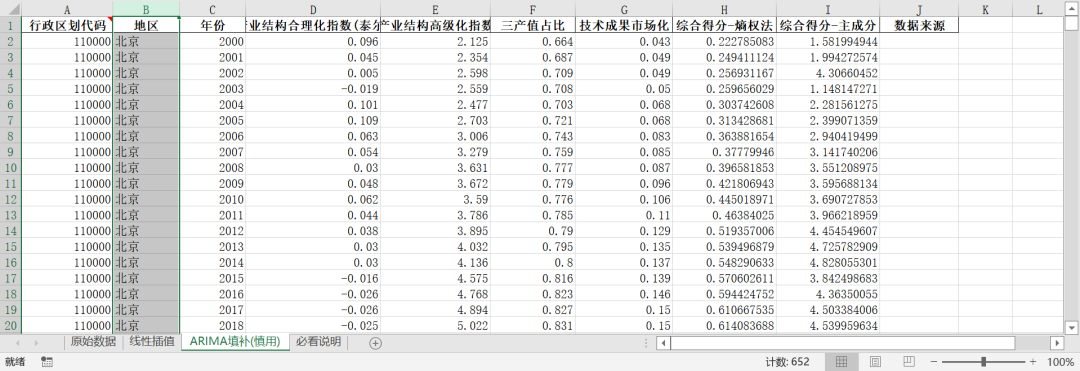The width and height of the screenshot is (1080, 371).
Task: Select column D header
Action: pyautogui.click(x=313, y=9)
